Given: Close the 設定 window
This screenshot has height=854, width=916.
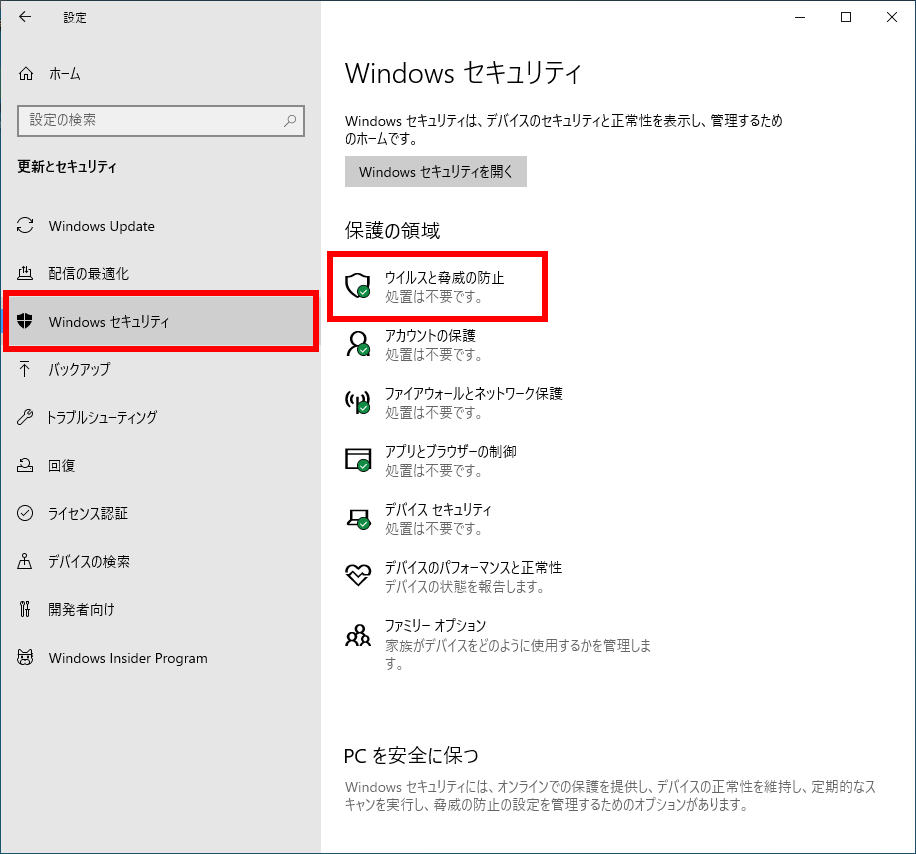Looking at the screenshot, I should point(891,17).
